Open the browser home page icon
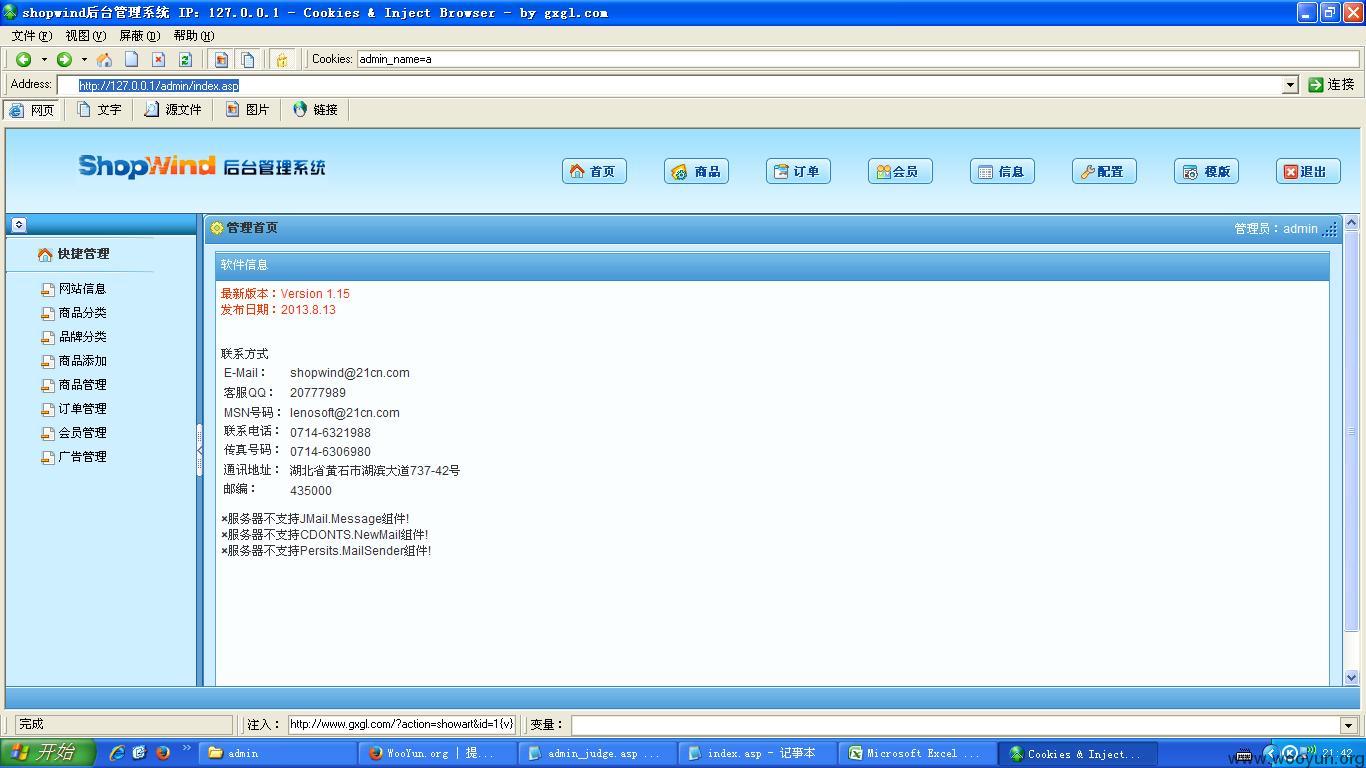The height and width of the screenshot is (768, 1366). pos(104,60)
